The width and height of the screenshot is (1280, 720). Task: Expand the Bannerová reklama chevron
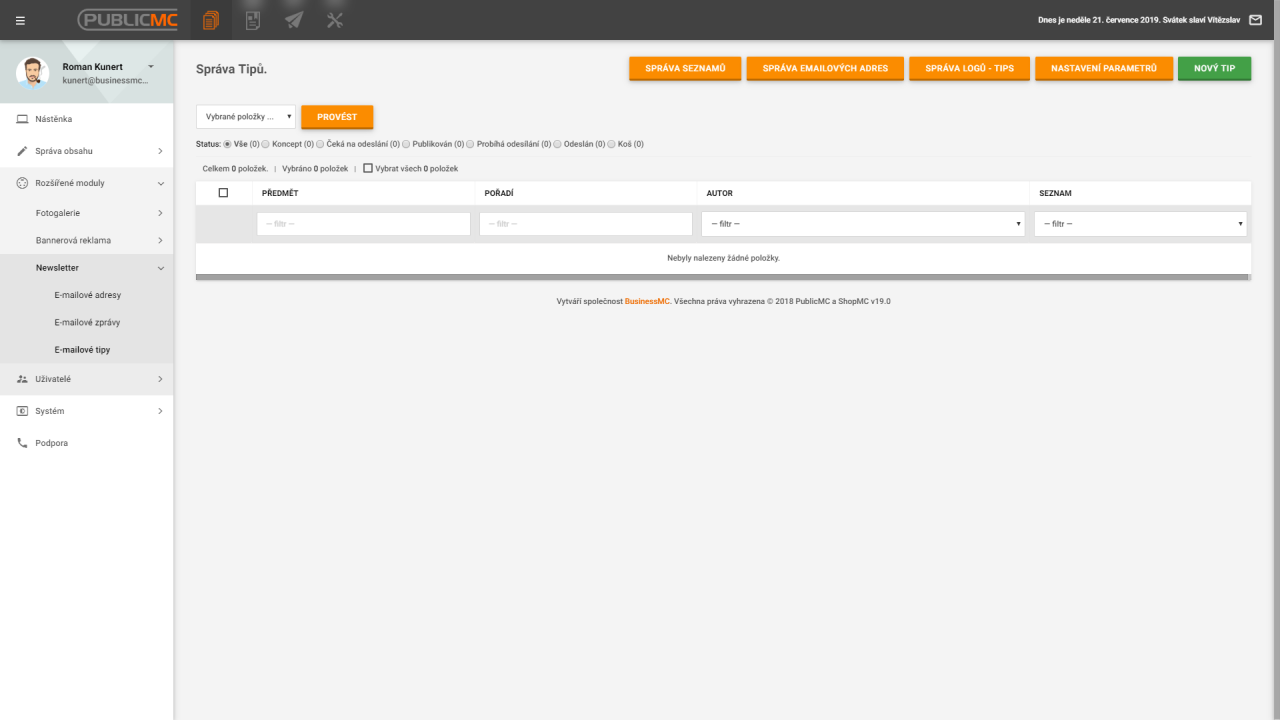[x=160, y=240]
